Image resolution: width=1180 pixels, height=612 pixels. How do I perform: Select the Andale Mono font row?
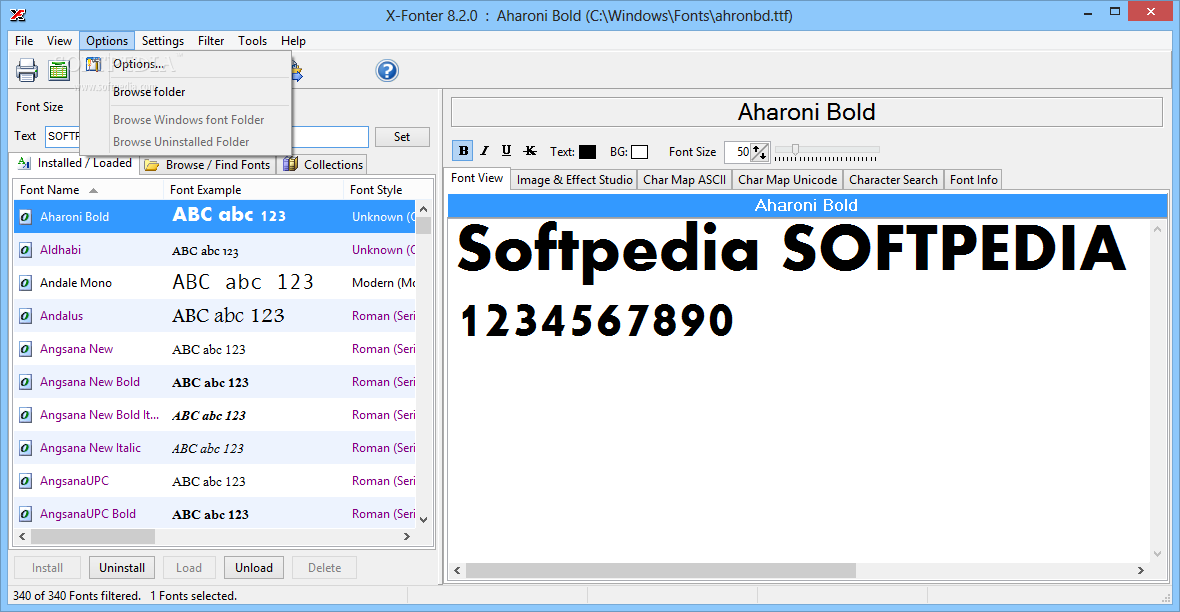(x=214, y=283)
